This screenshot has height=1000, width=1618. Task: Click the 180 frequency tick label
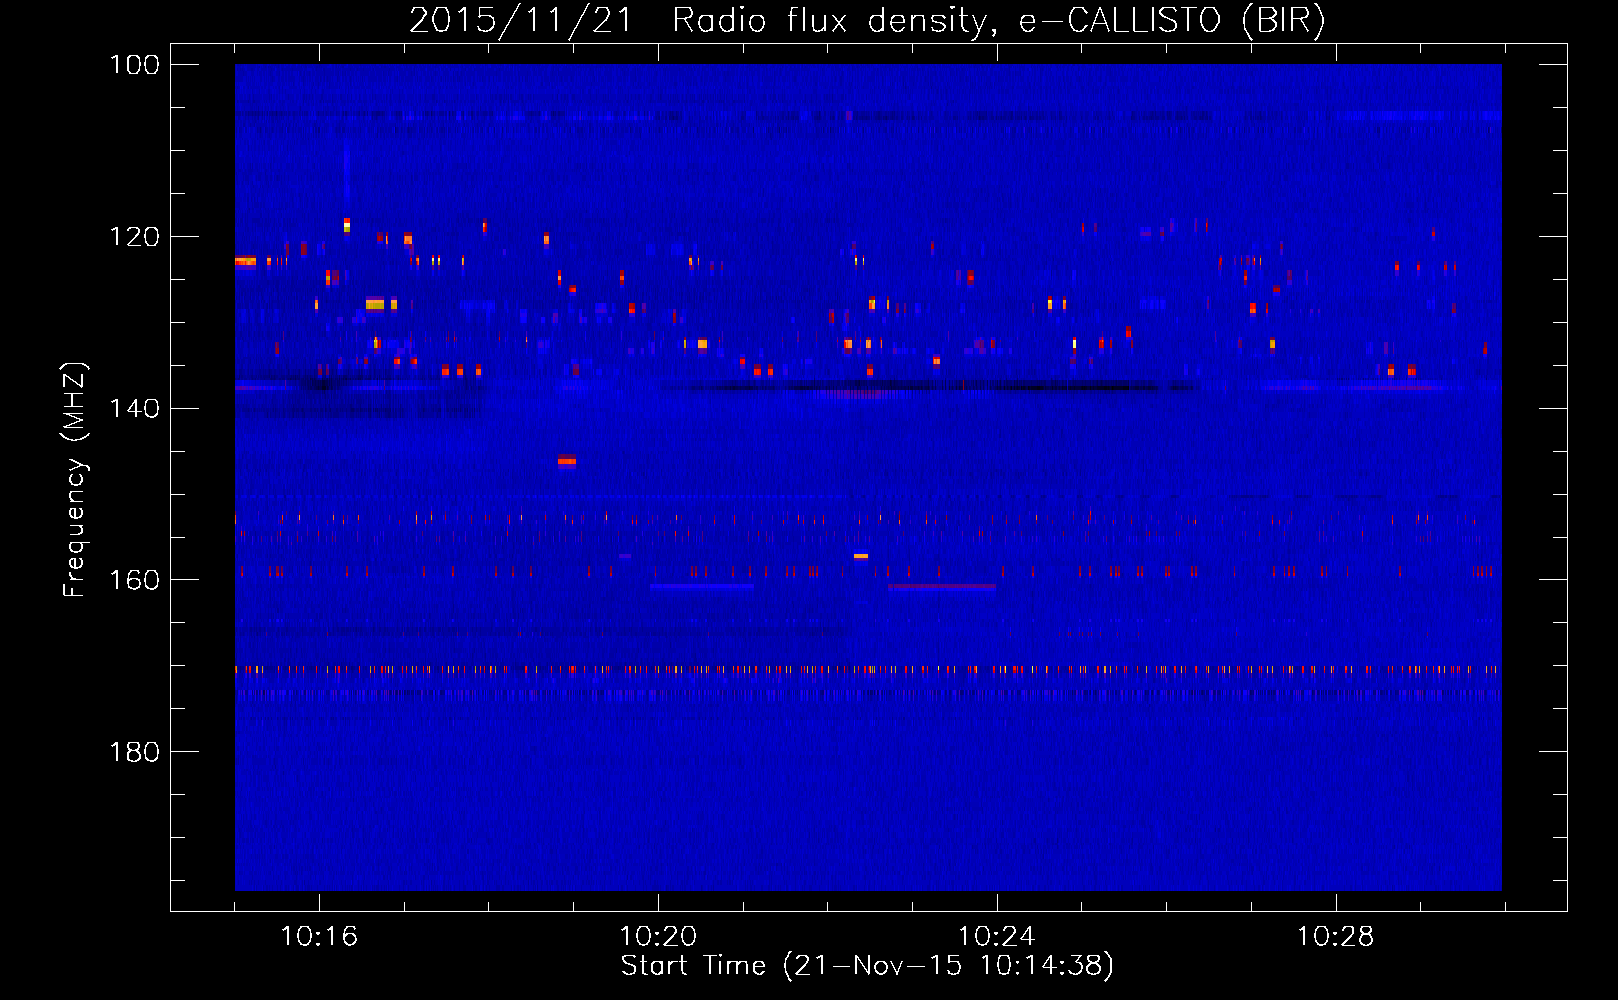coord(135,752)
